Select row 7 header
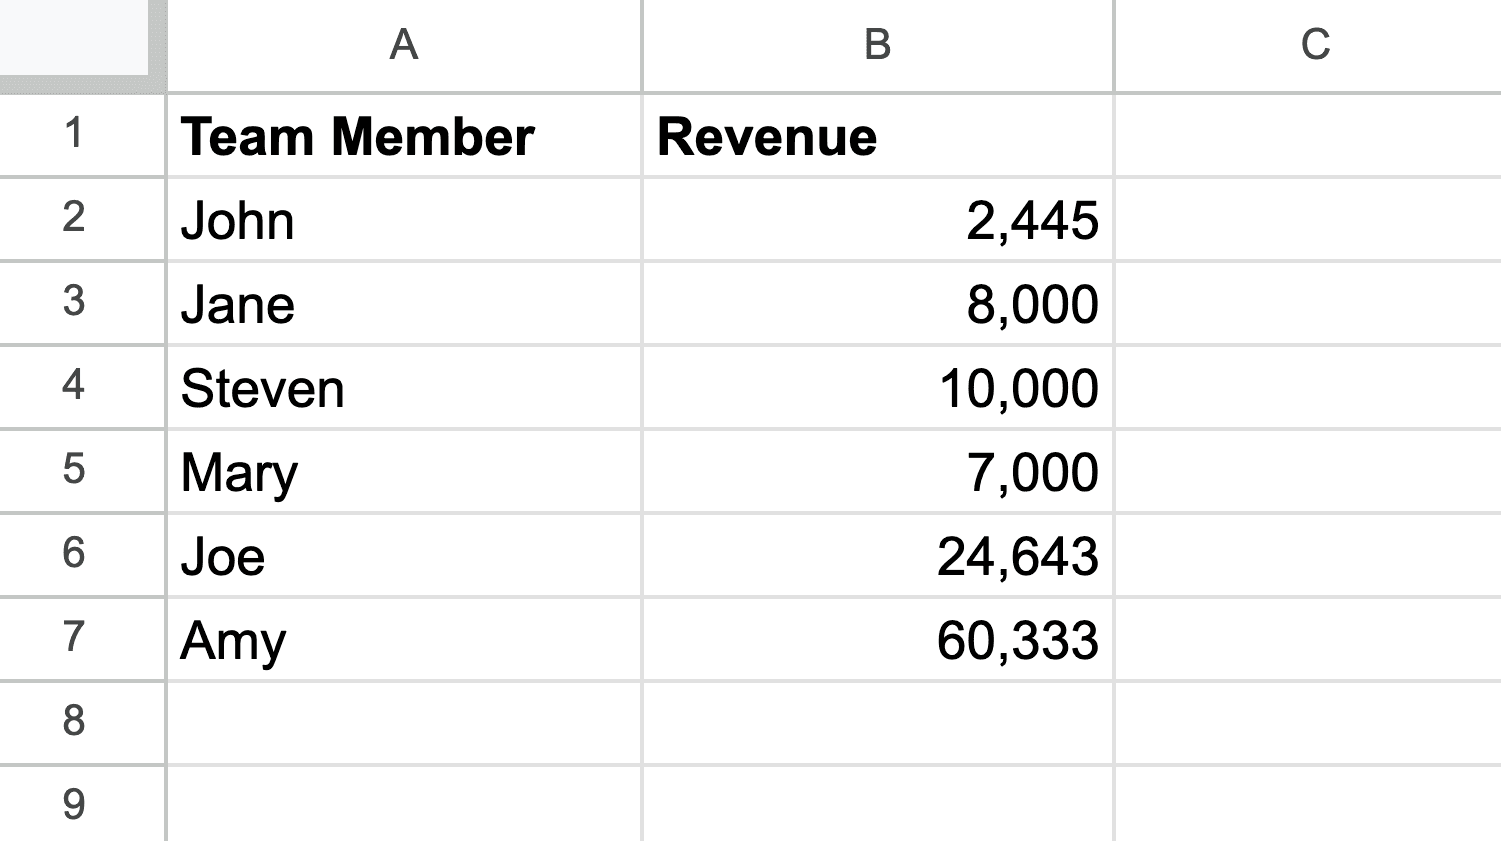The image size is (1501, 841). pos(75,639)
